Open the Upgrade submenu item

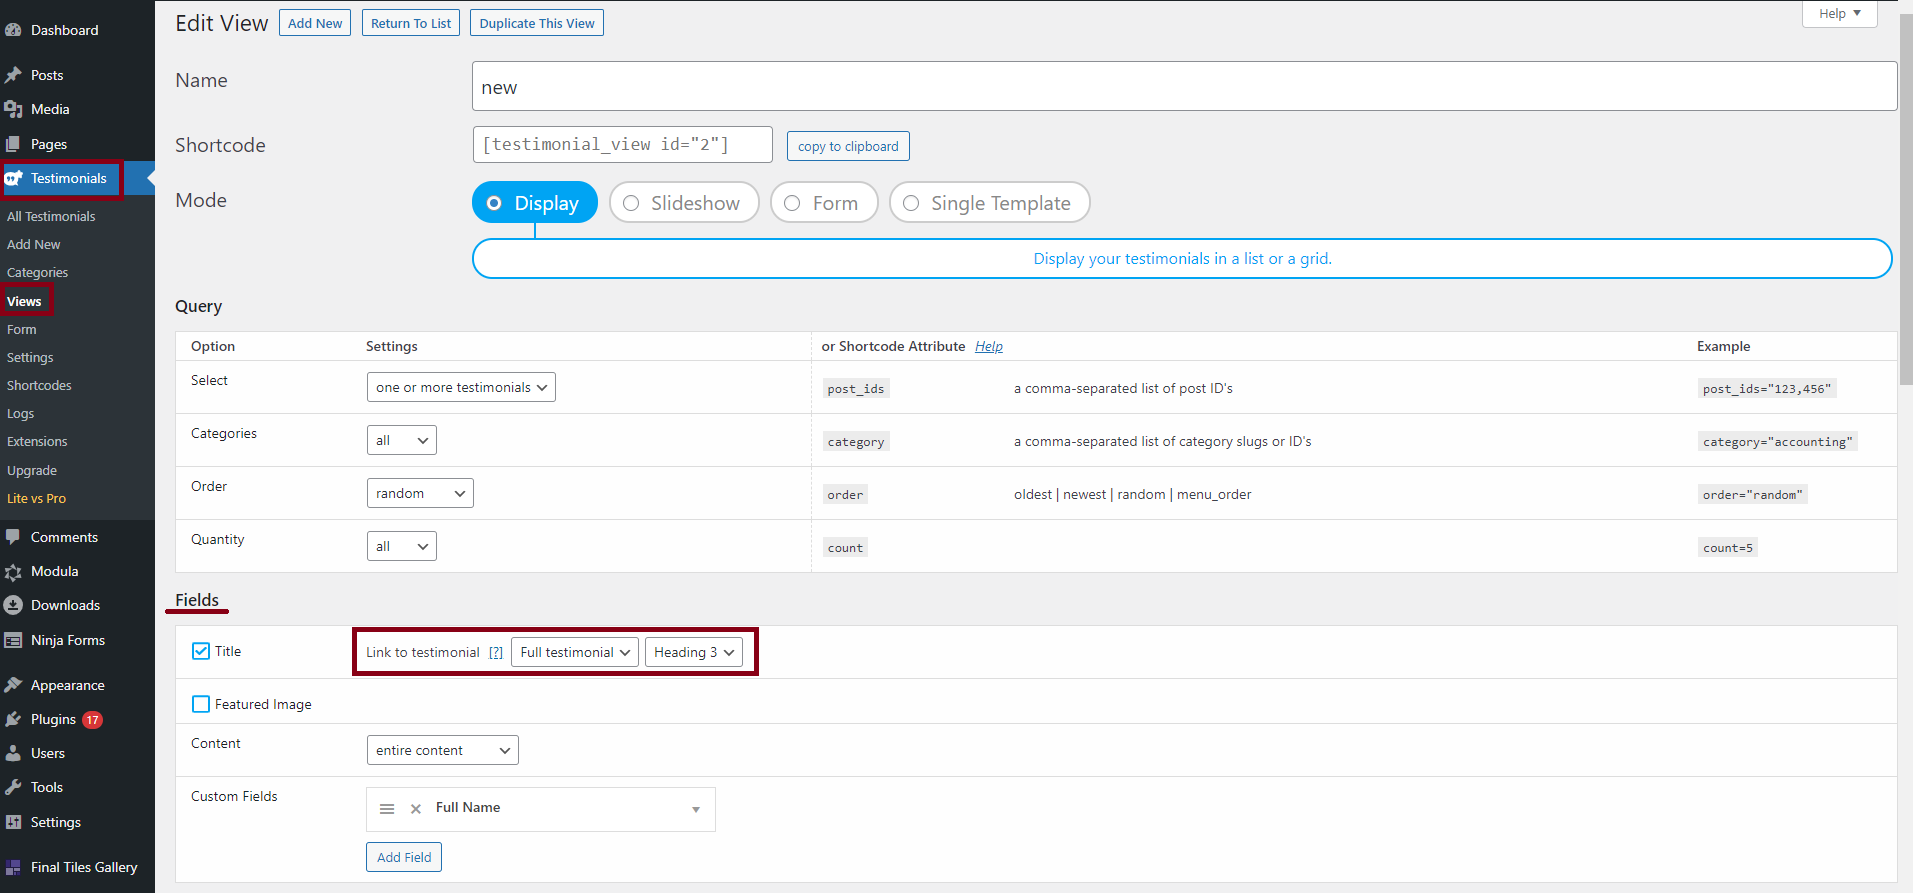click(32, 470)
